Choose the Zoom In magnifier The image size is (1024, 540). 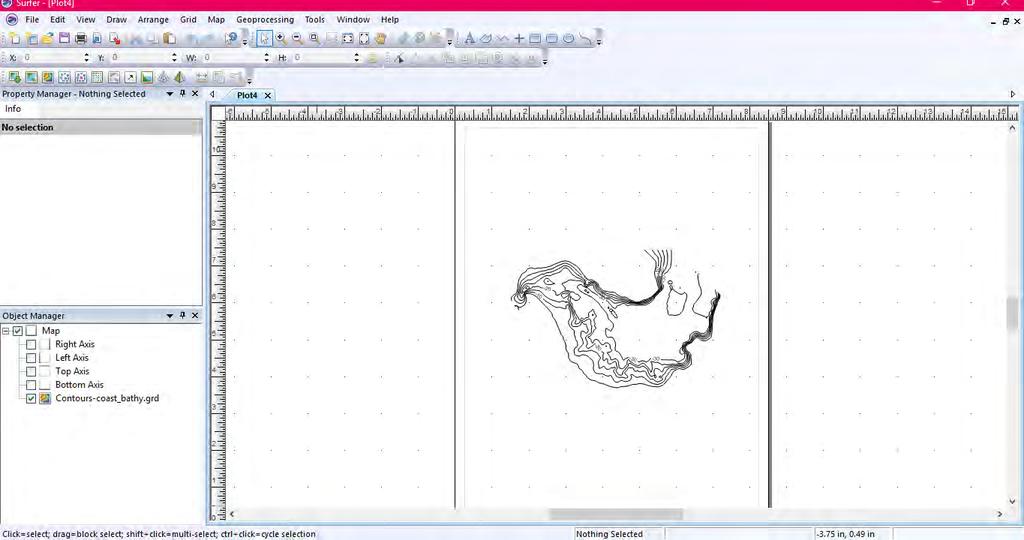pos(281,39)
